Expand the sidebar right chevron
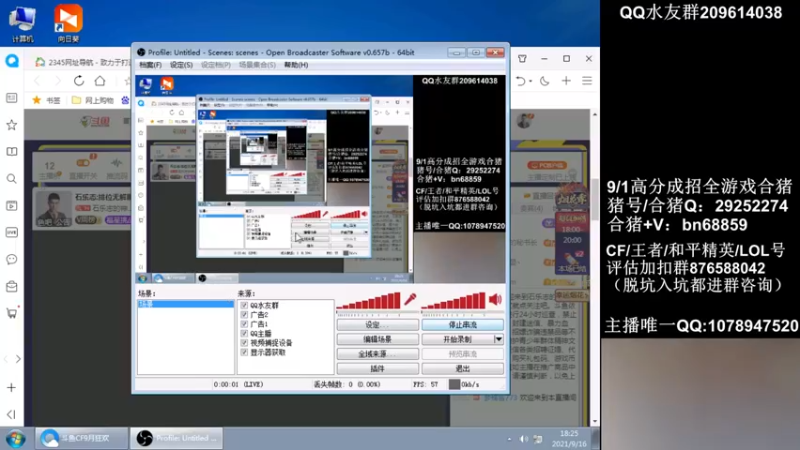This screenshot has width=800, height=450. point(18,359)
